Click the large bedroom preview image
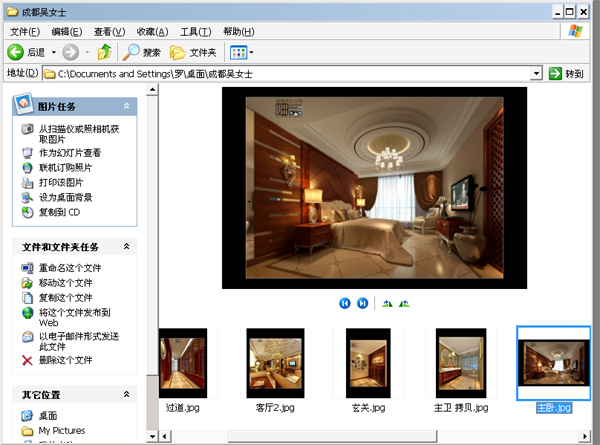Viewport: 600px width, 445px height. click(375, 188)
